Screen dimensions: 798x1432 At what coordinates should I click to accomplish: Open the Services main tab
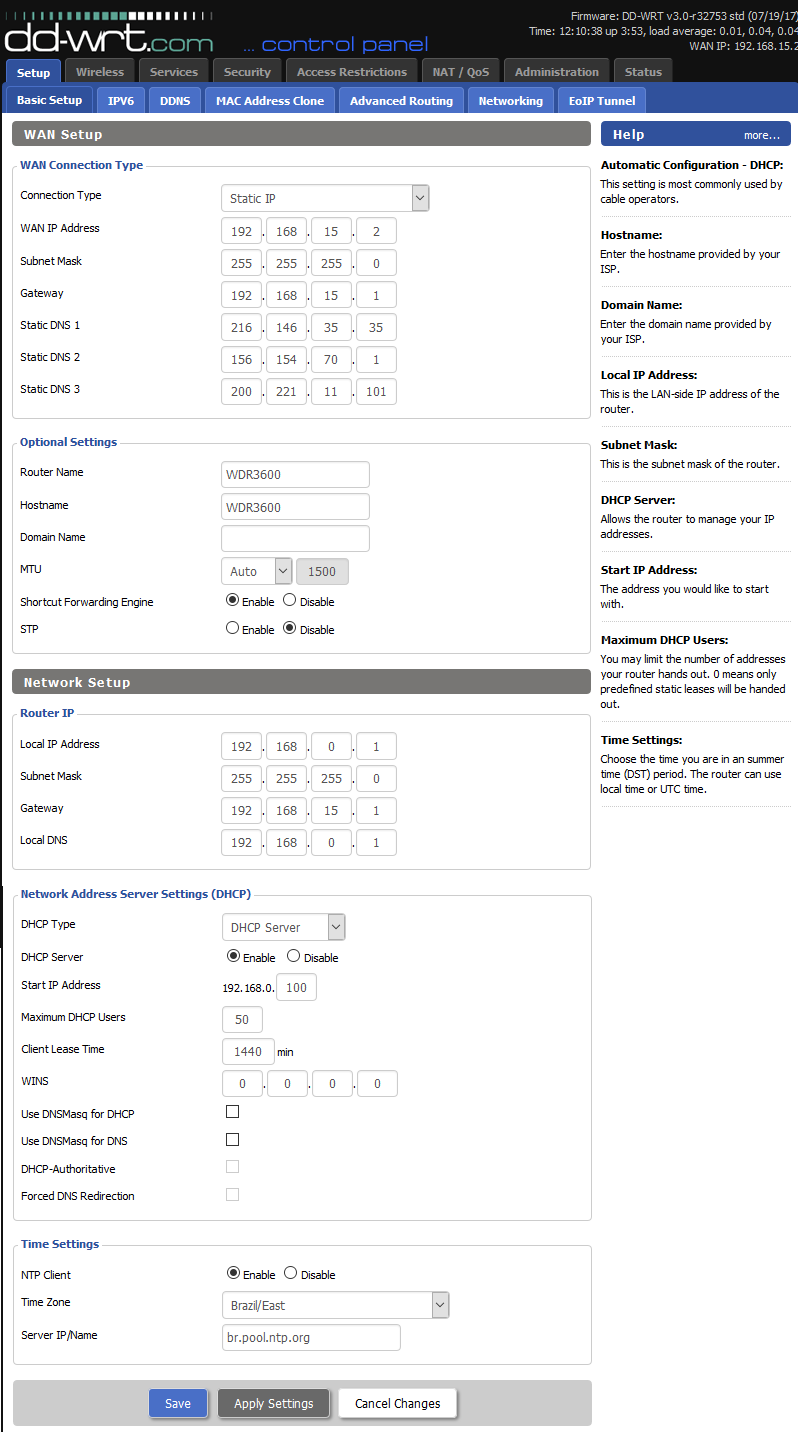[x=174, y=72]
